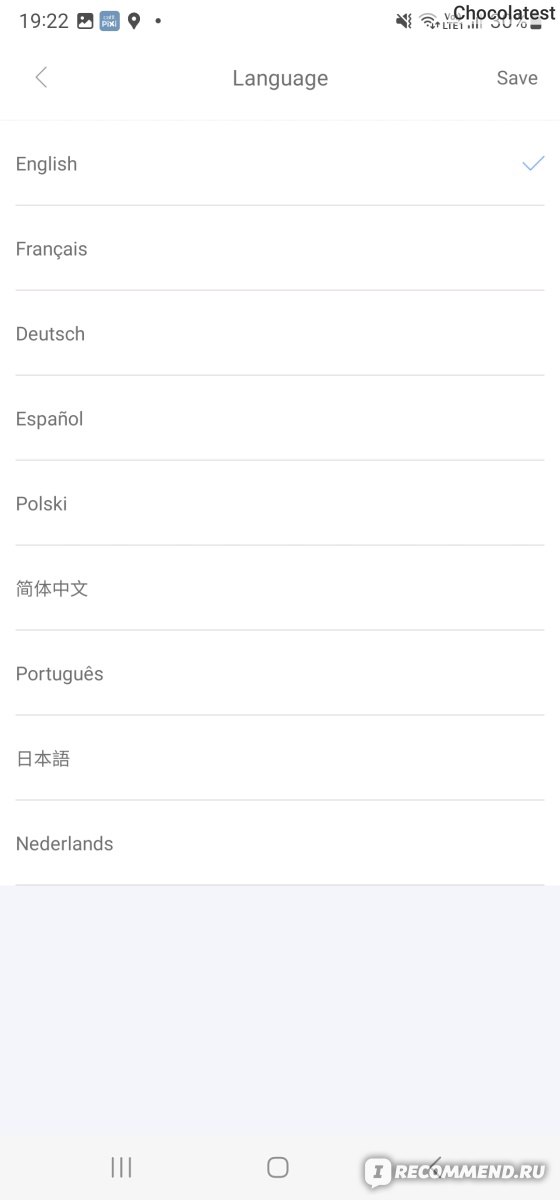Select Français language option
Viewport: 560px width, 1200px height.
(280, 249)
